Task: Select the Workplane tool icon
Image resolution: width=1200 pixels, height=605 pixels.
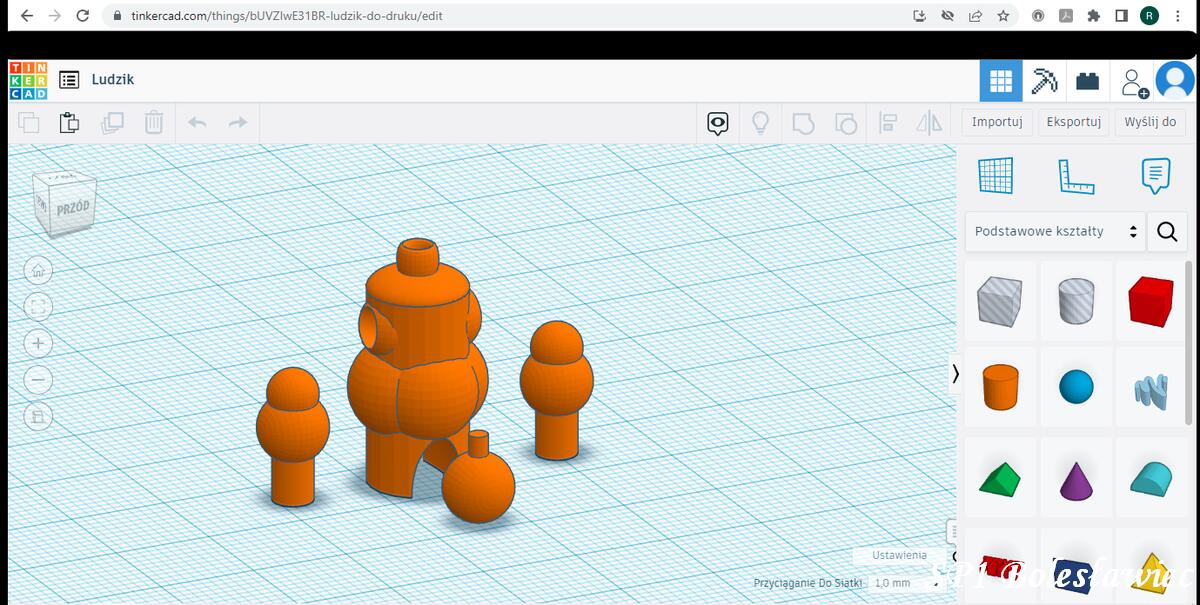Action: coord(996,176)
